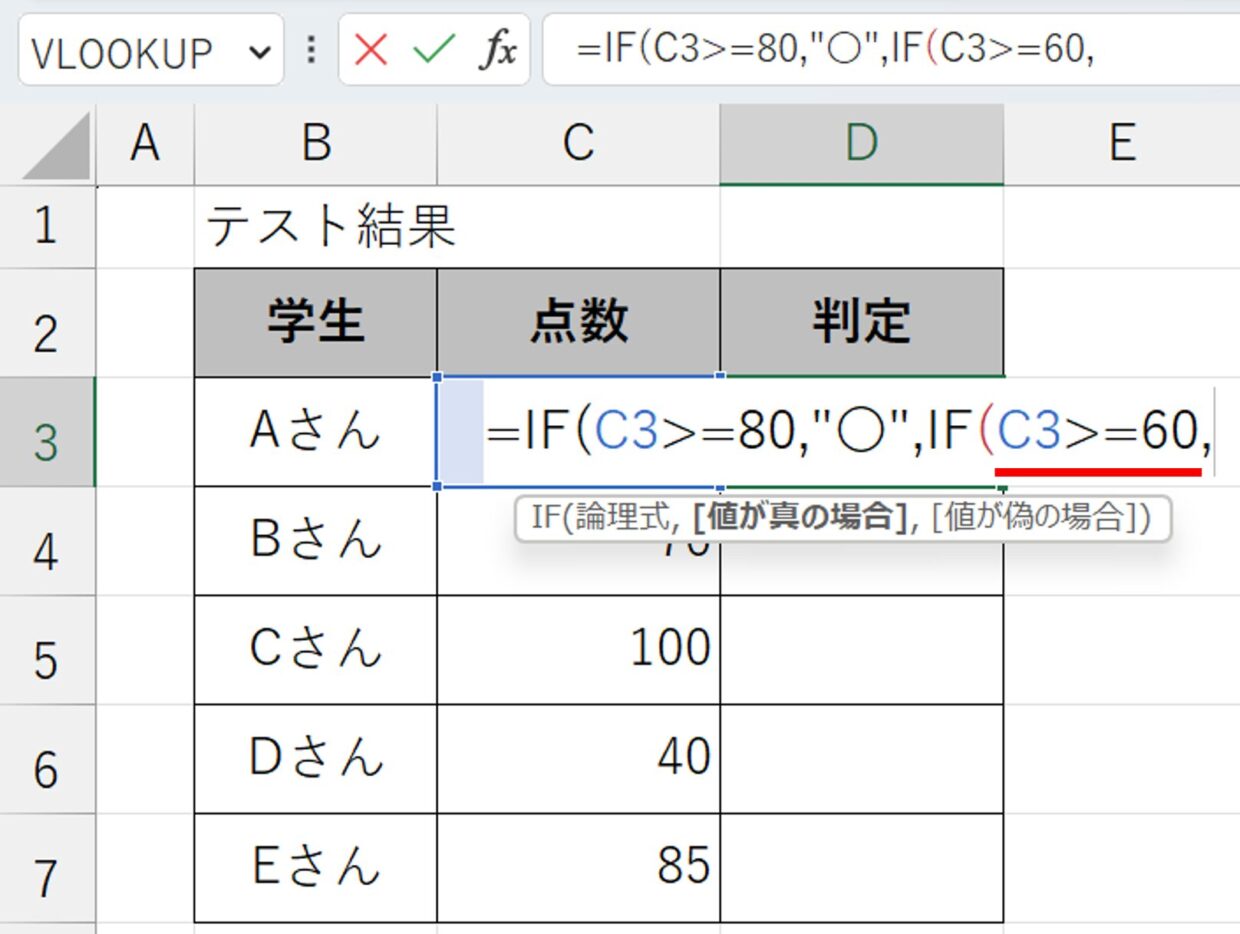Click the empty 判定 cell for Eさん

(861, 868)
